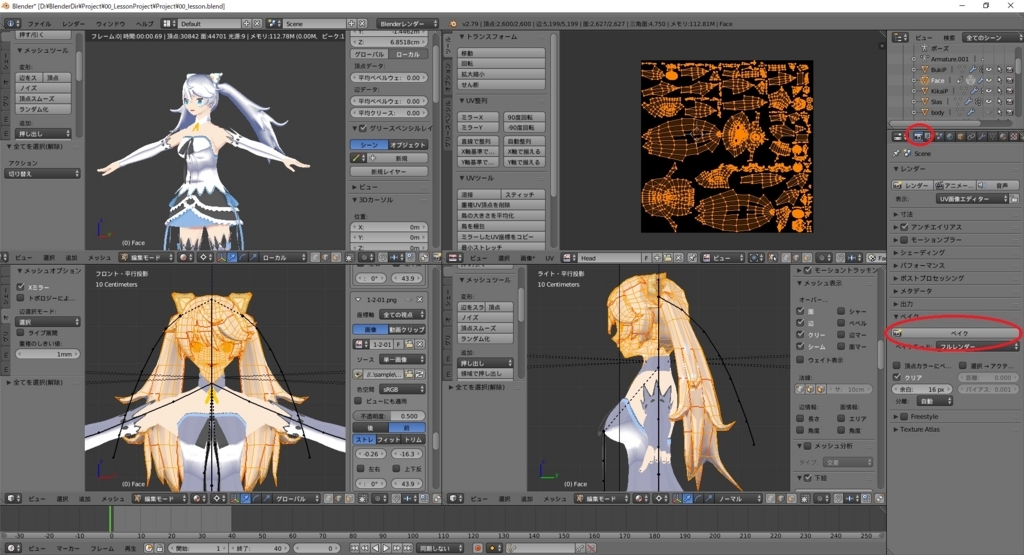
Task: Edit the 終了 40 end frame field
Action: 259,548
